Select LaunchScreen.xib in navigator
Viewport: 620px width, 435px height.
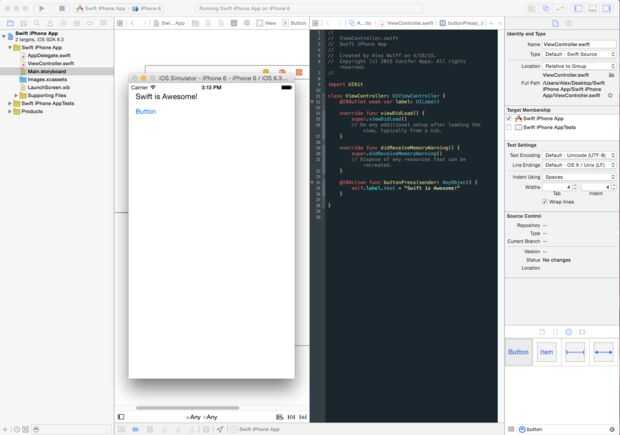click(48, 87)
